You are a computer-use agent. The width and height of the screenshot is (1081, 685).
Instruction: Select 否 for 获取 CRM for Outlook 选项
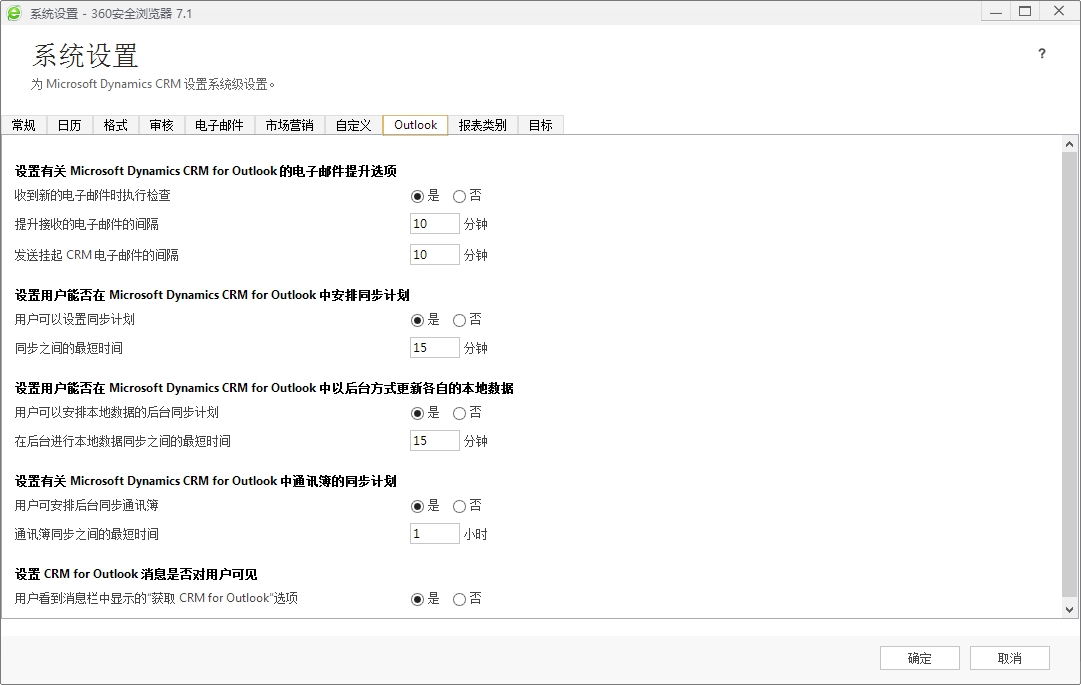tap(459, 600)
